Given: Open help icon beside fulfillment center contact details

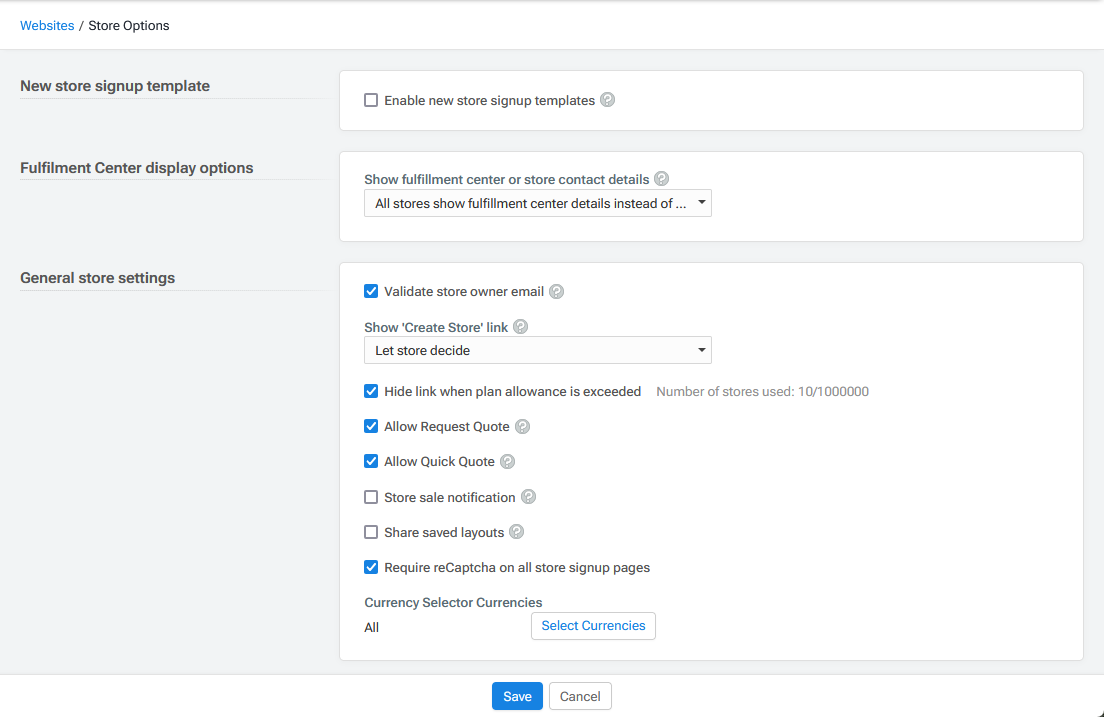Looking at the screenshot, I should [x=661, y=178].
